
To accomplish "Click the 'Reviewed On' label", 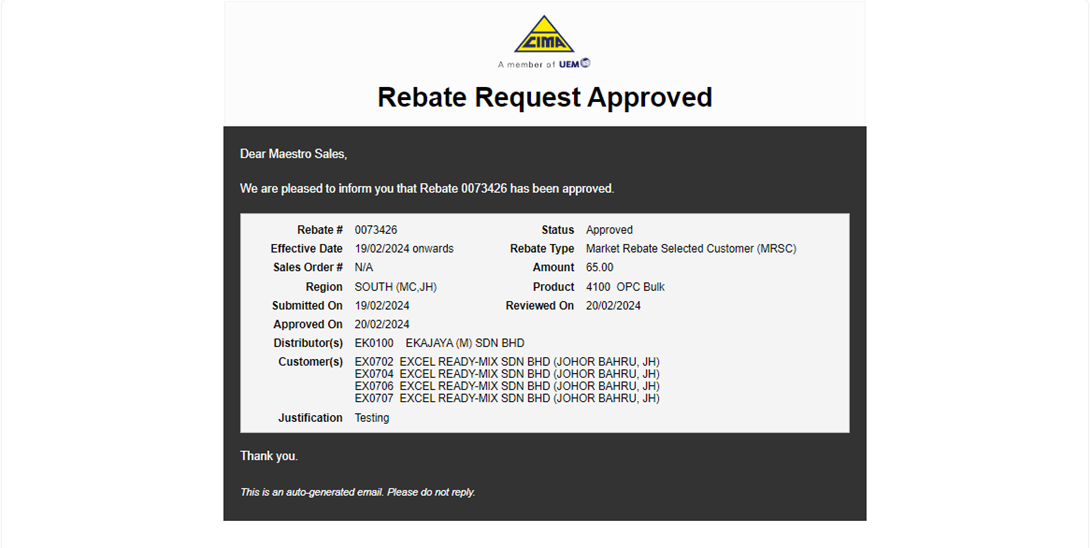I will tap(540, 305).
